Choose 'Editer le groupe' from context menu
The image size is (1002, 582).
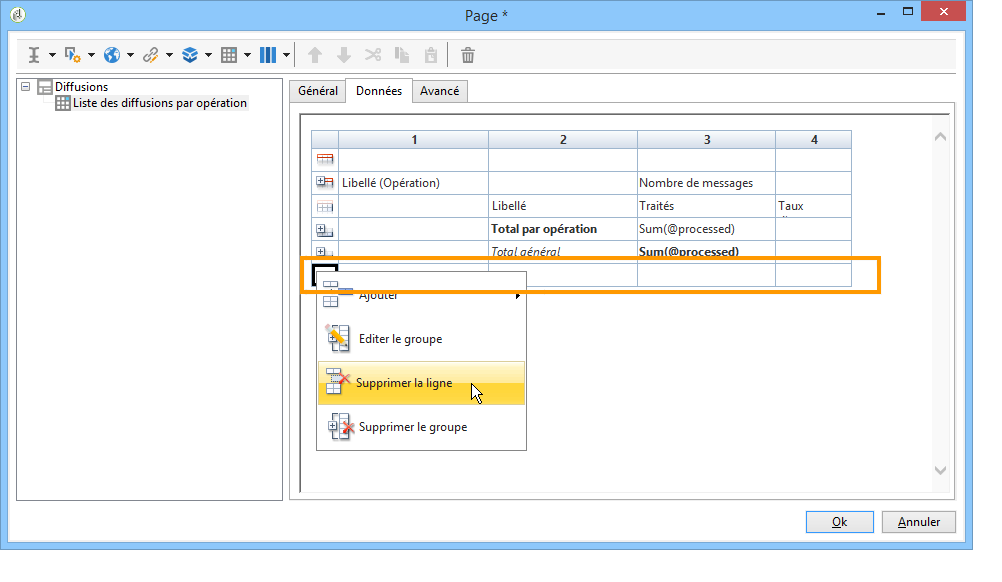tap(422, 339)
